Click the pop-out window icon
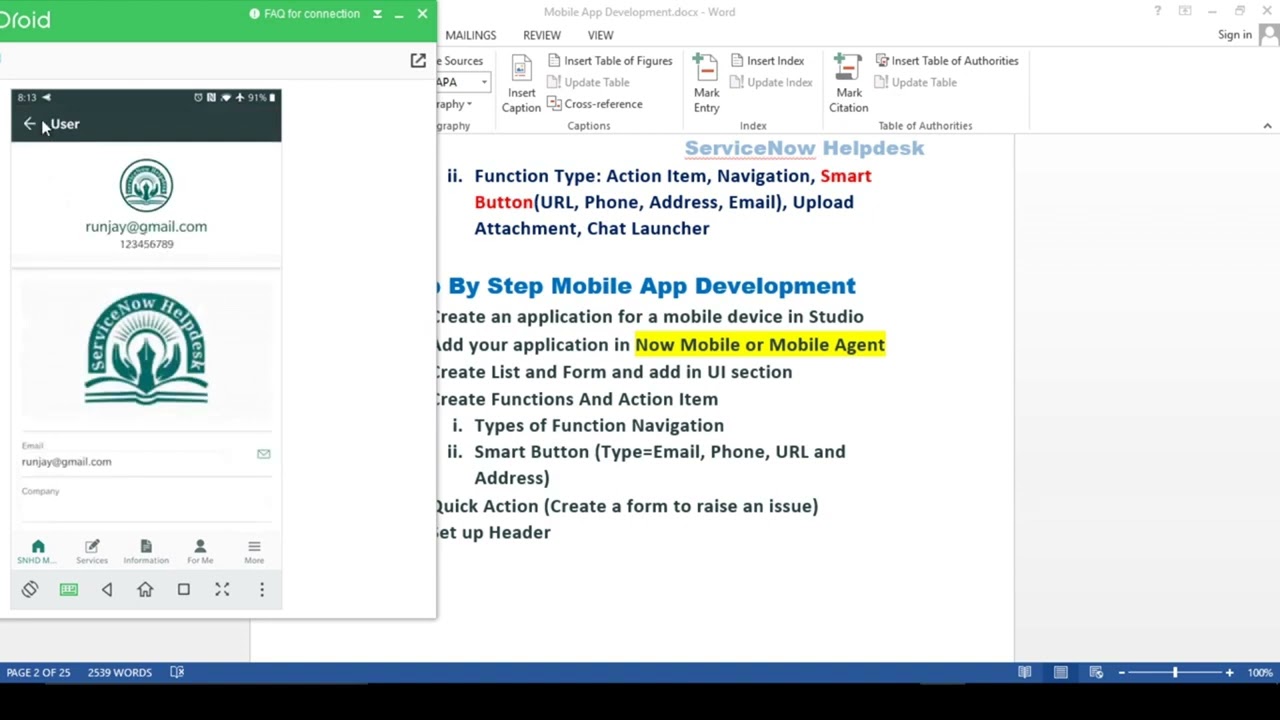The height and width of the screenshot is (720, 1280). [418, 61]
